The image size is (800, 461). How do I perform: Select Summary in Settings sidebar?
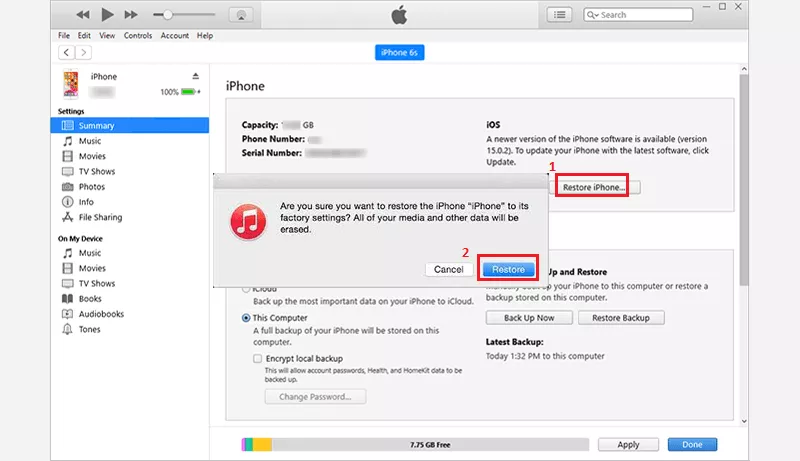(130, 125)
